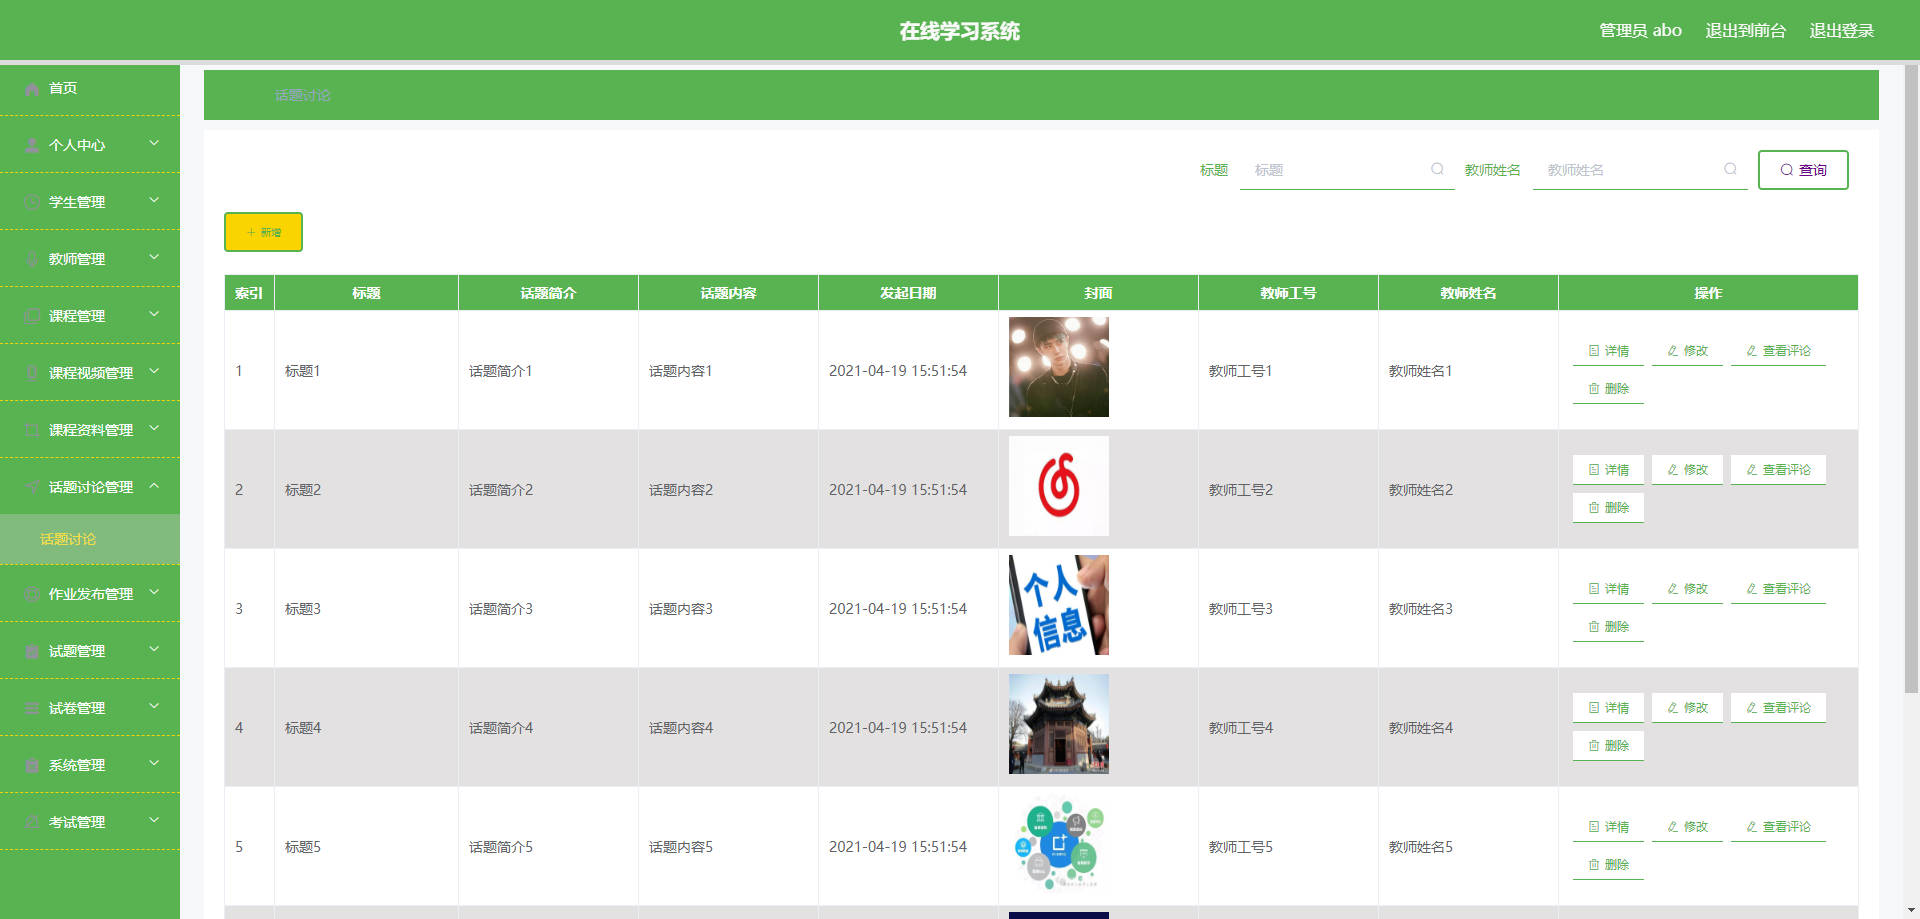This screenshot has width=1920, height=919.
Task: Click 修改 for row 标题2
Action: tap(1687, 470)
